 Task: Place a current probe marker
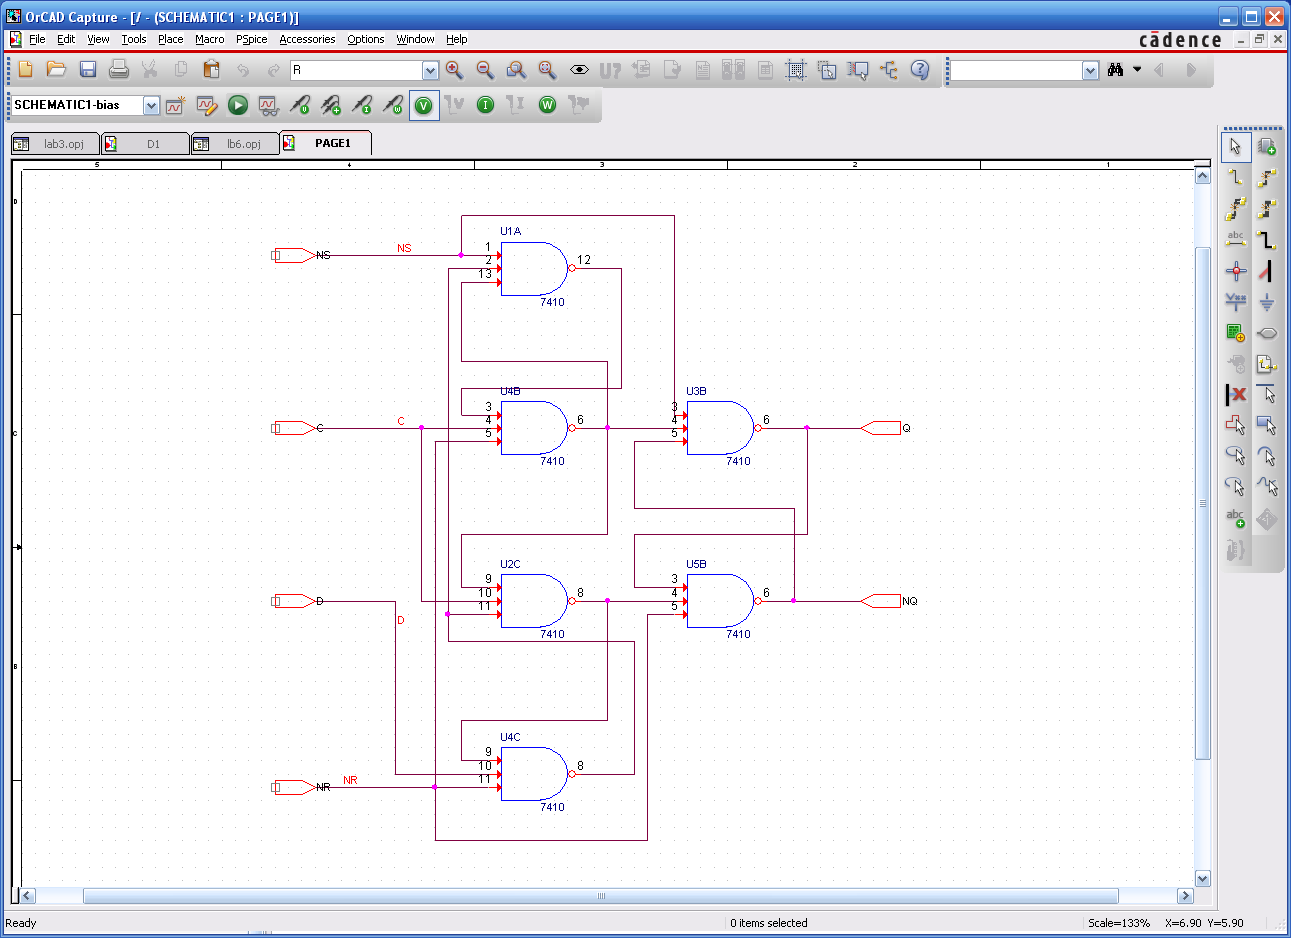click(362, 105)
